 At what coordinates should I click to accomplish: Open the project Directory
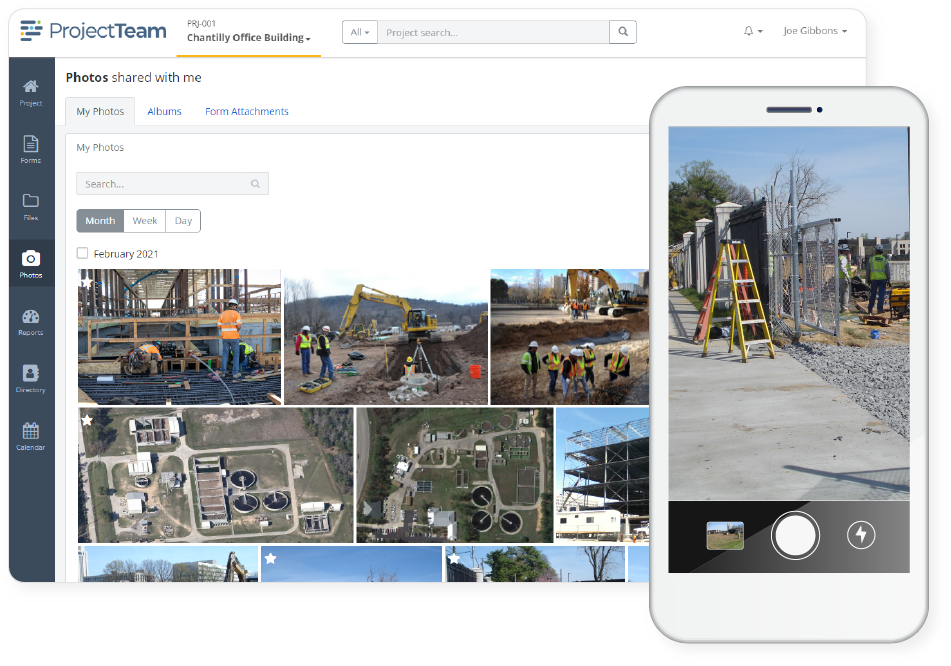pyautogui.click(x=31, y=375)
